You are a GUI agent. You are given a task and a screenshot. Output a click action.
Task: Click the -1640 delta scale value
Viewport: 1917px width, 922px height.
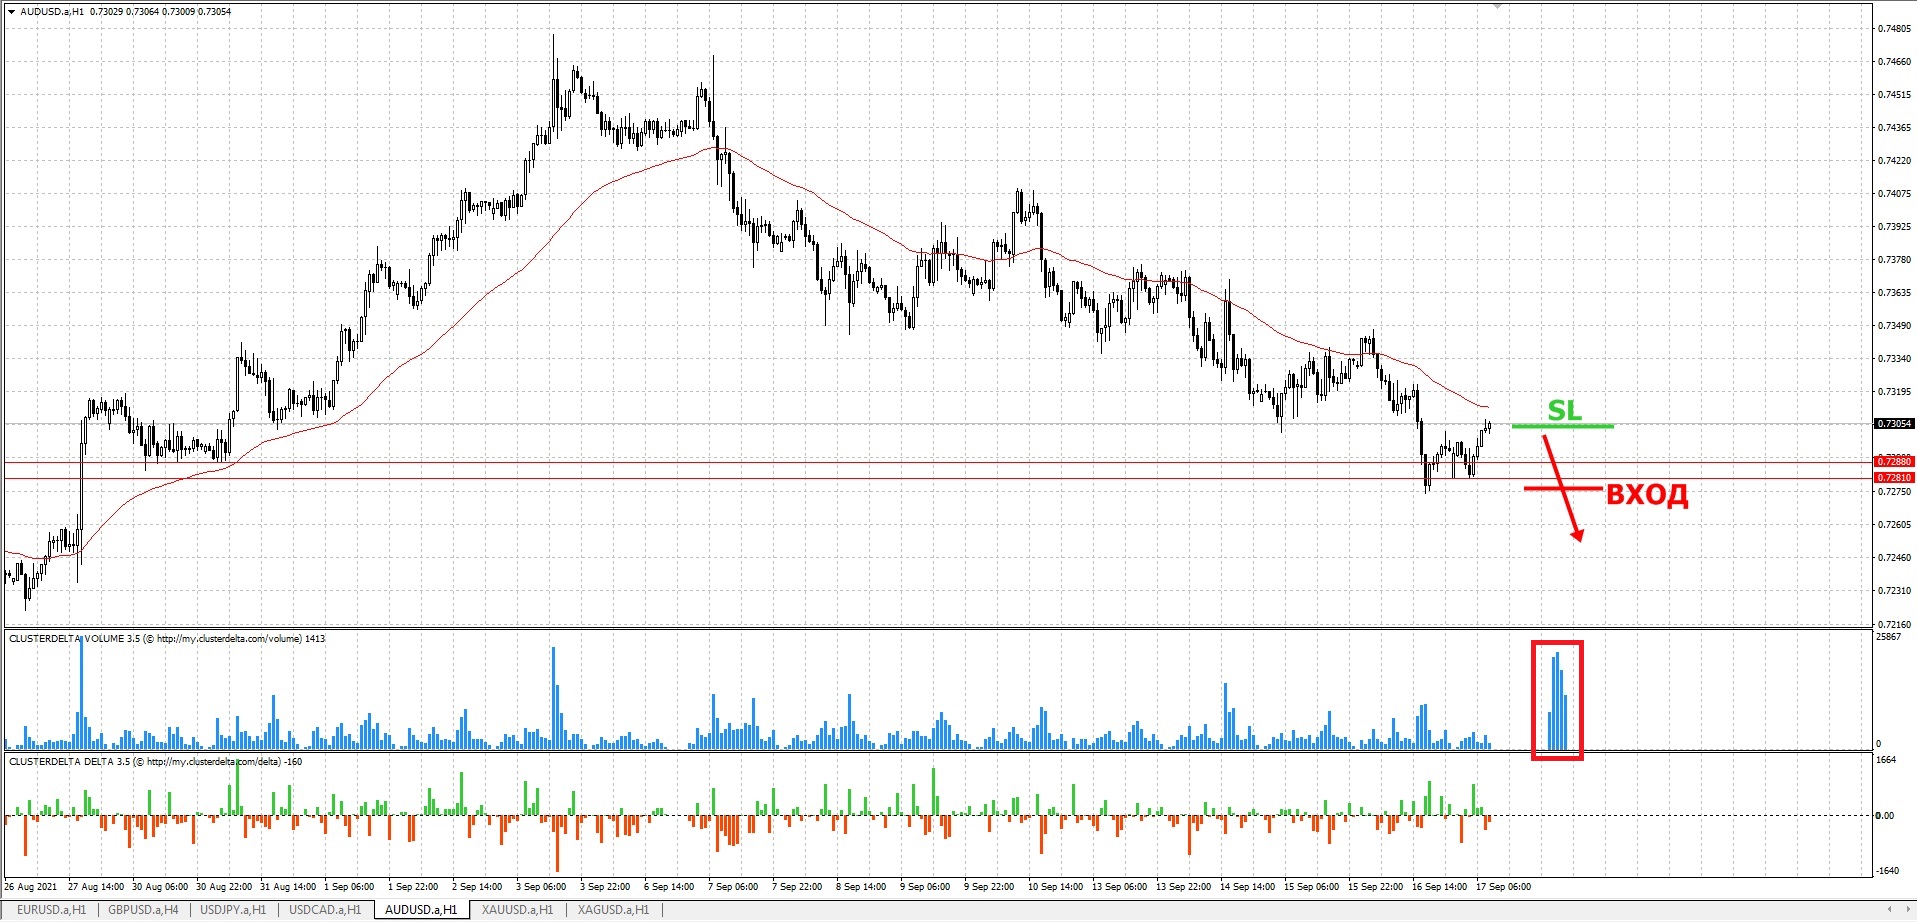tap(1887, 871)
